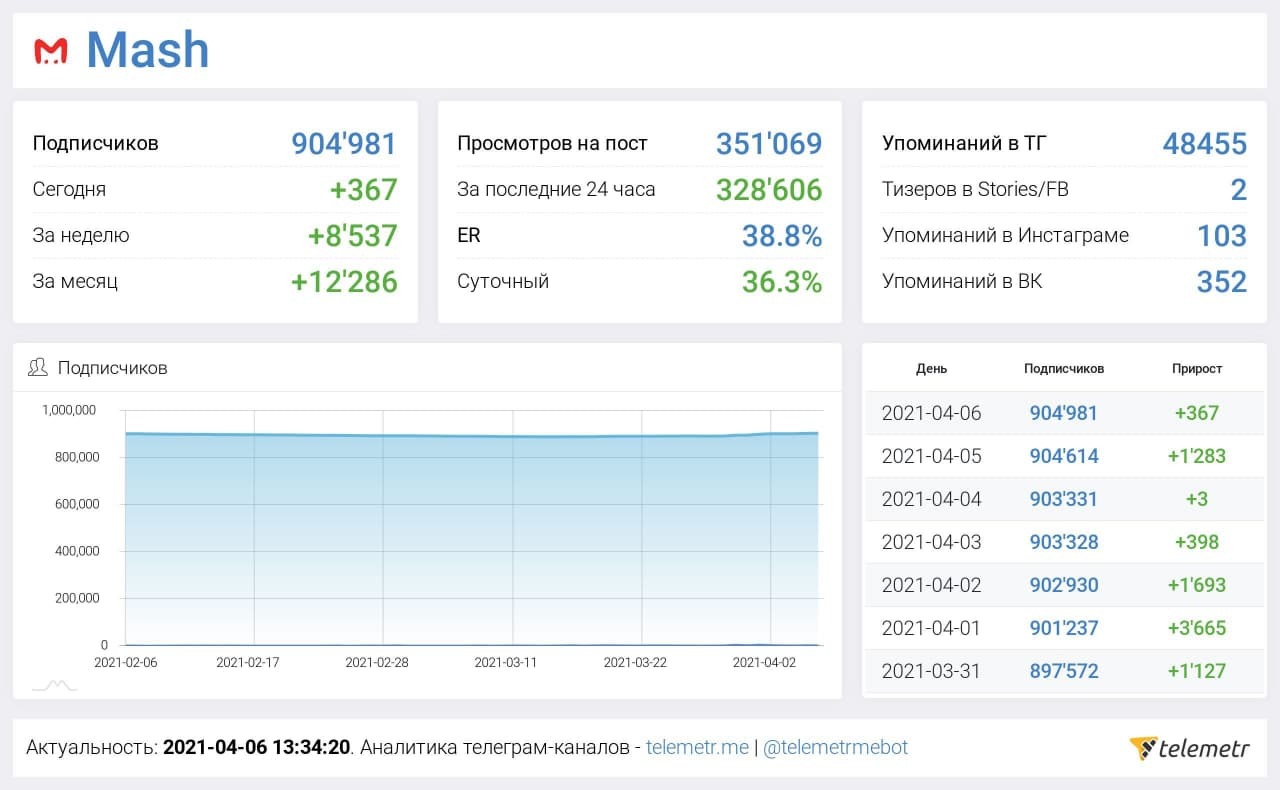This screenshot has width=1280, height=790.
Task: Click the Прирост column header
Action: [1197, 369]
